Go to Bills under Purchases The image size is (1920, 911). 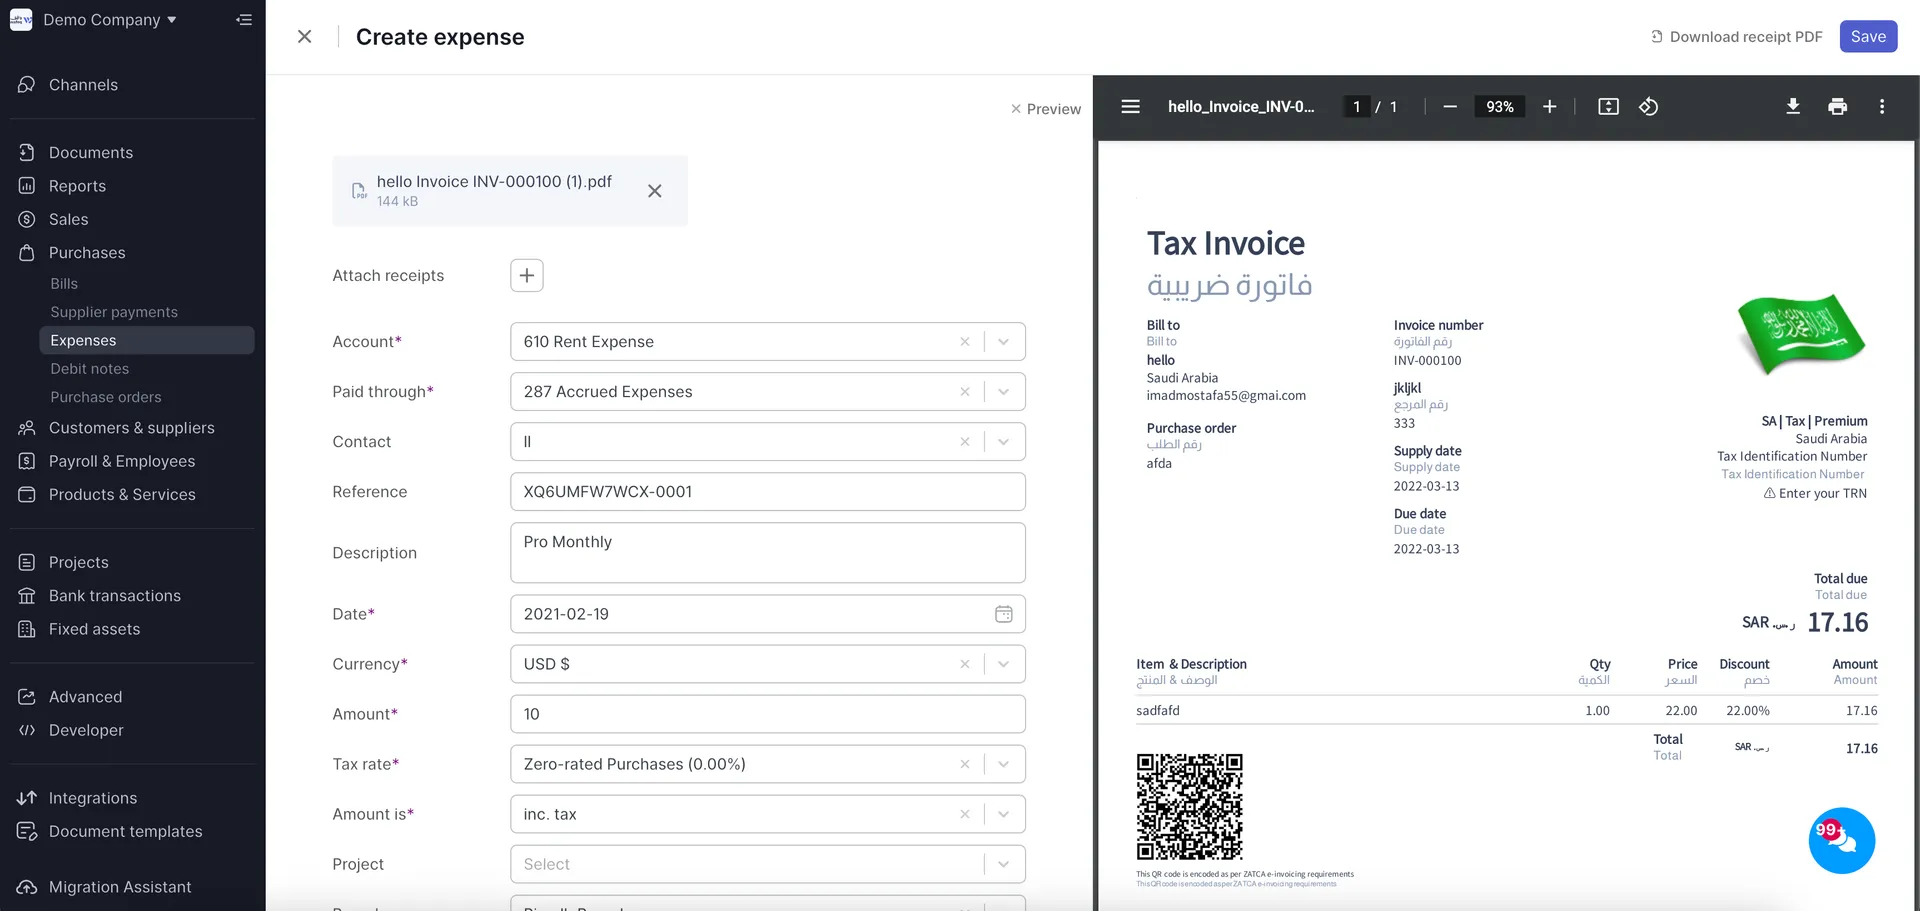tap(64, 284)
